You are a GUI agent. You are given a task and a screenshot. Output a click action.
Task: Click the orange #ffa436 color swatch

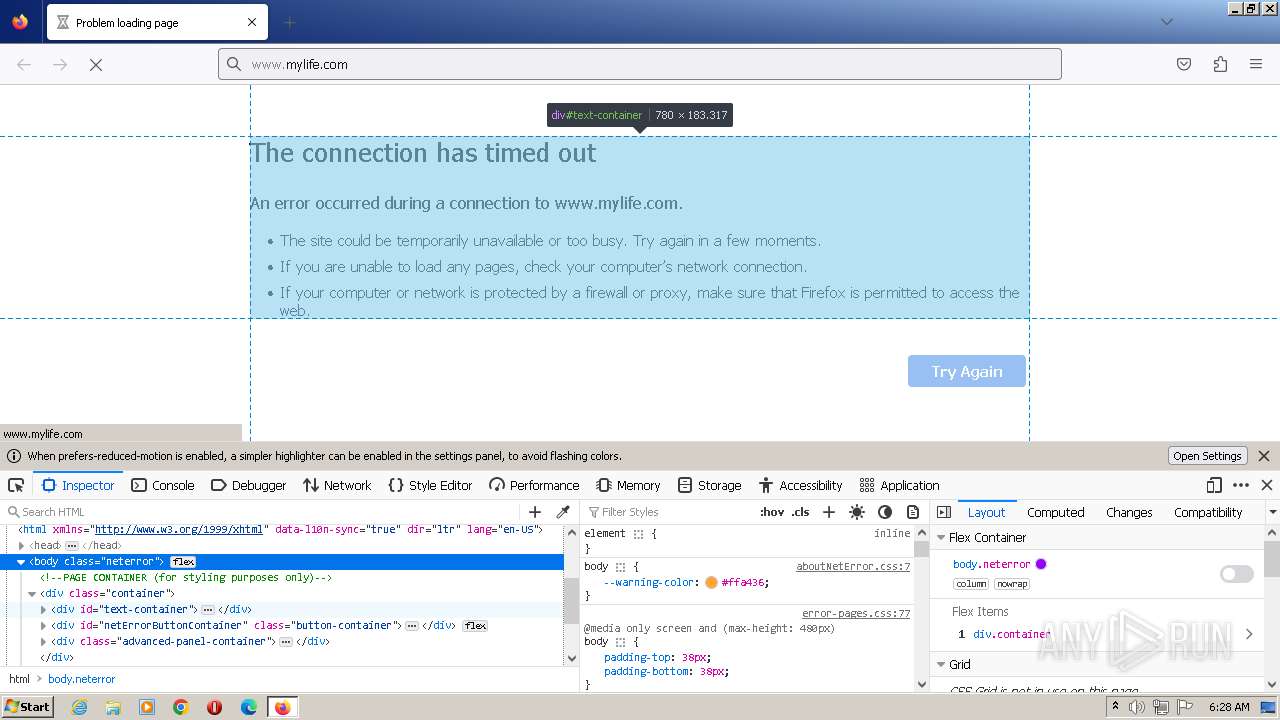click(x=711, y=582)
